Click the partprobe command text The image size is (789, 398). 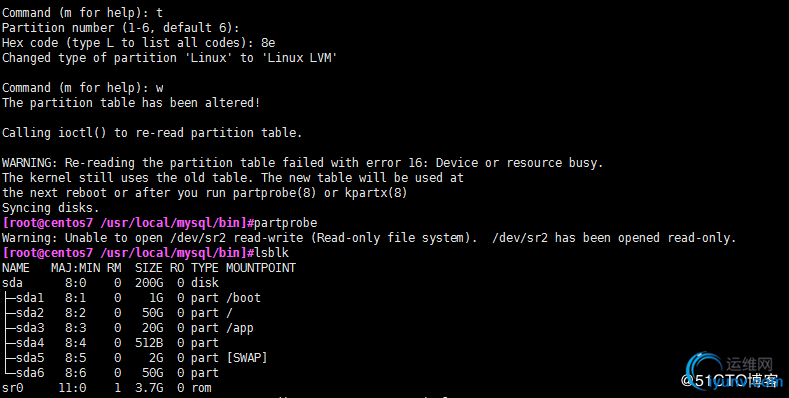coord(286,223)
